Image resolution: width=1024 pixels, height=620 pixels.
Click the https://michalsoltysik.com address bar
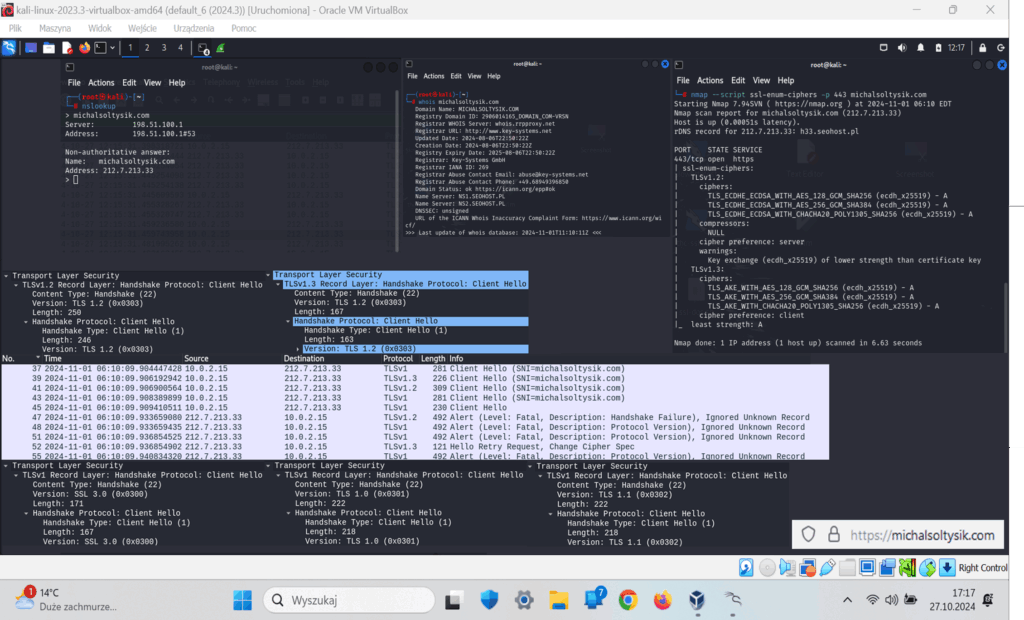[x=921, y=535]
